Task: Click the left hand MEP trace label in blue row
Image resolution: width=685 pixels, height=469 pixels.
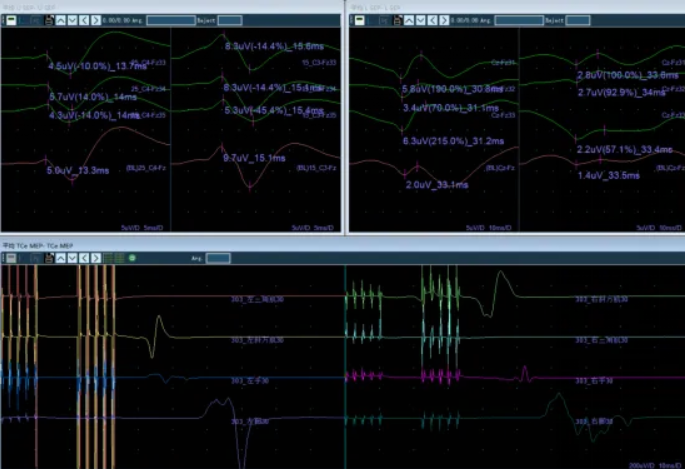Action: [x=250, y=381]
